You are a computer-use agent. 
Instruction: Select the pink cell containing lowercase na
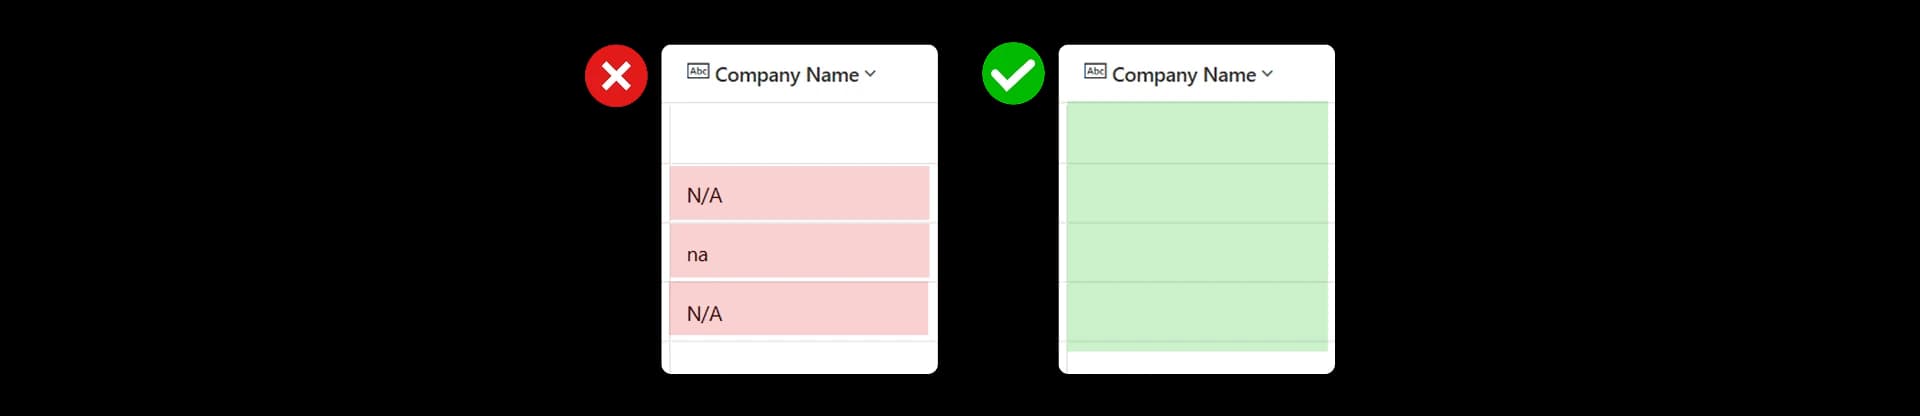click(x=799, y=251)
